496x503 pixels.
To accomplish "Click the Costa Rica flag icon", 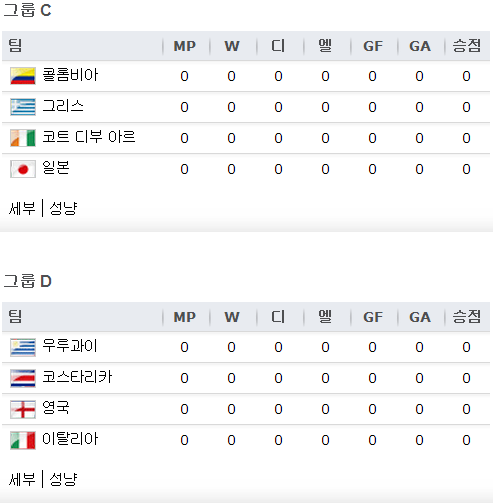I will pyautogui.click(x=23, y=378).
